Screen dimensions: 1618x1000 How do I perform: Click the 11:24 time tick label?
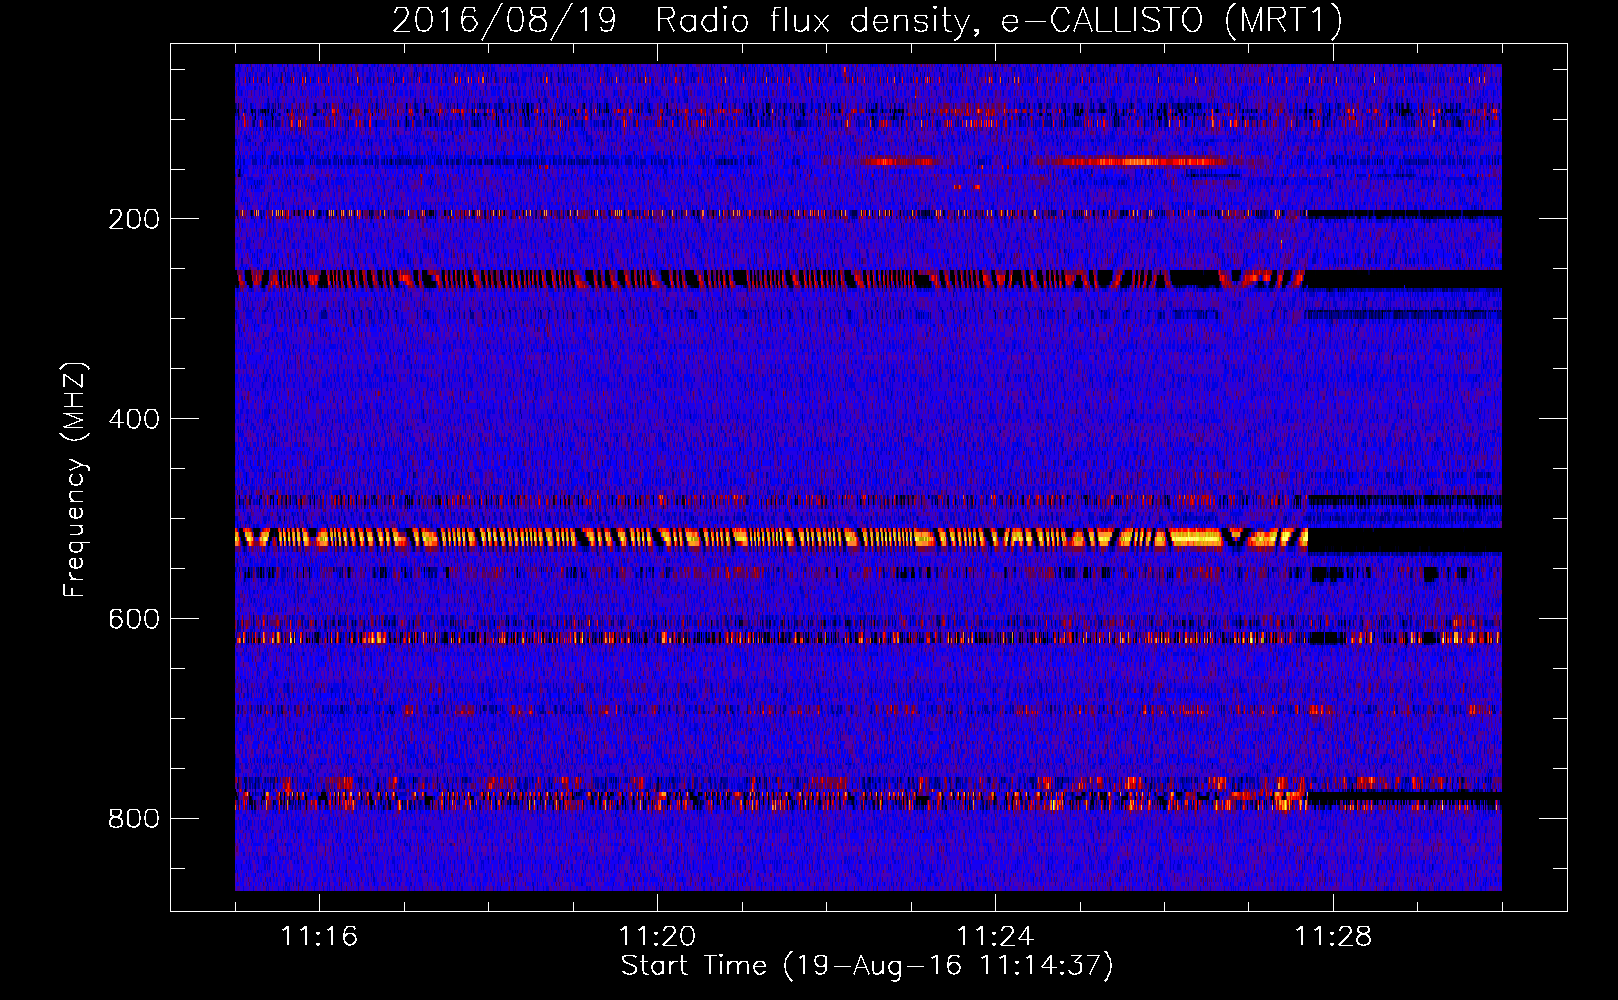pos(995,936)
